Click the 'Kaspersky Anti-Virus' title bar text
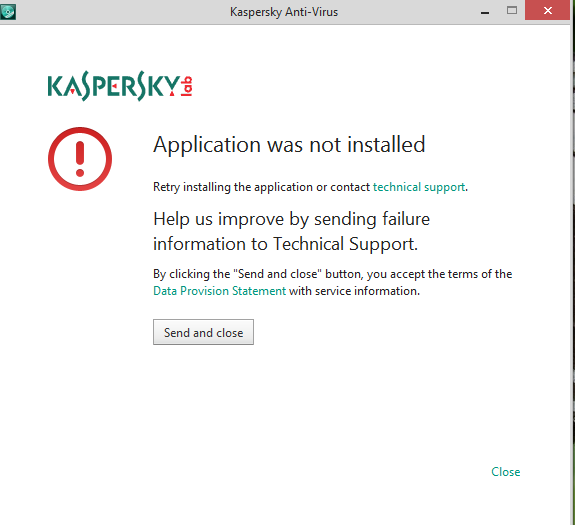This screenshot has width=575, height=525. 284,12
